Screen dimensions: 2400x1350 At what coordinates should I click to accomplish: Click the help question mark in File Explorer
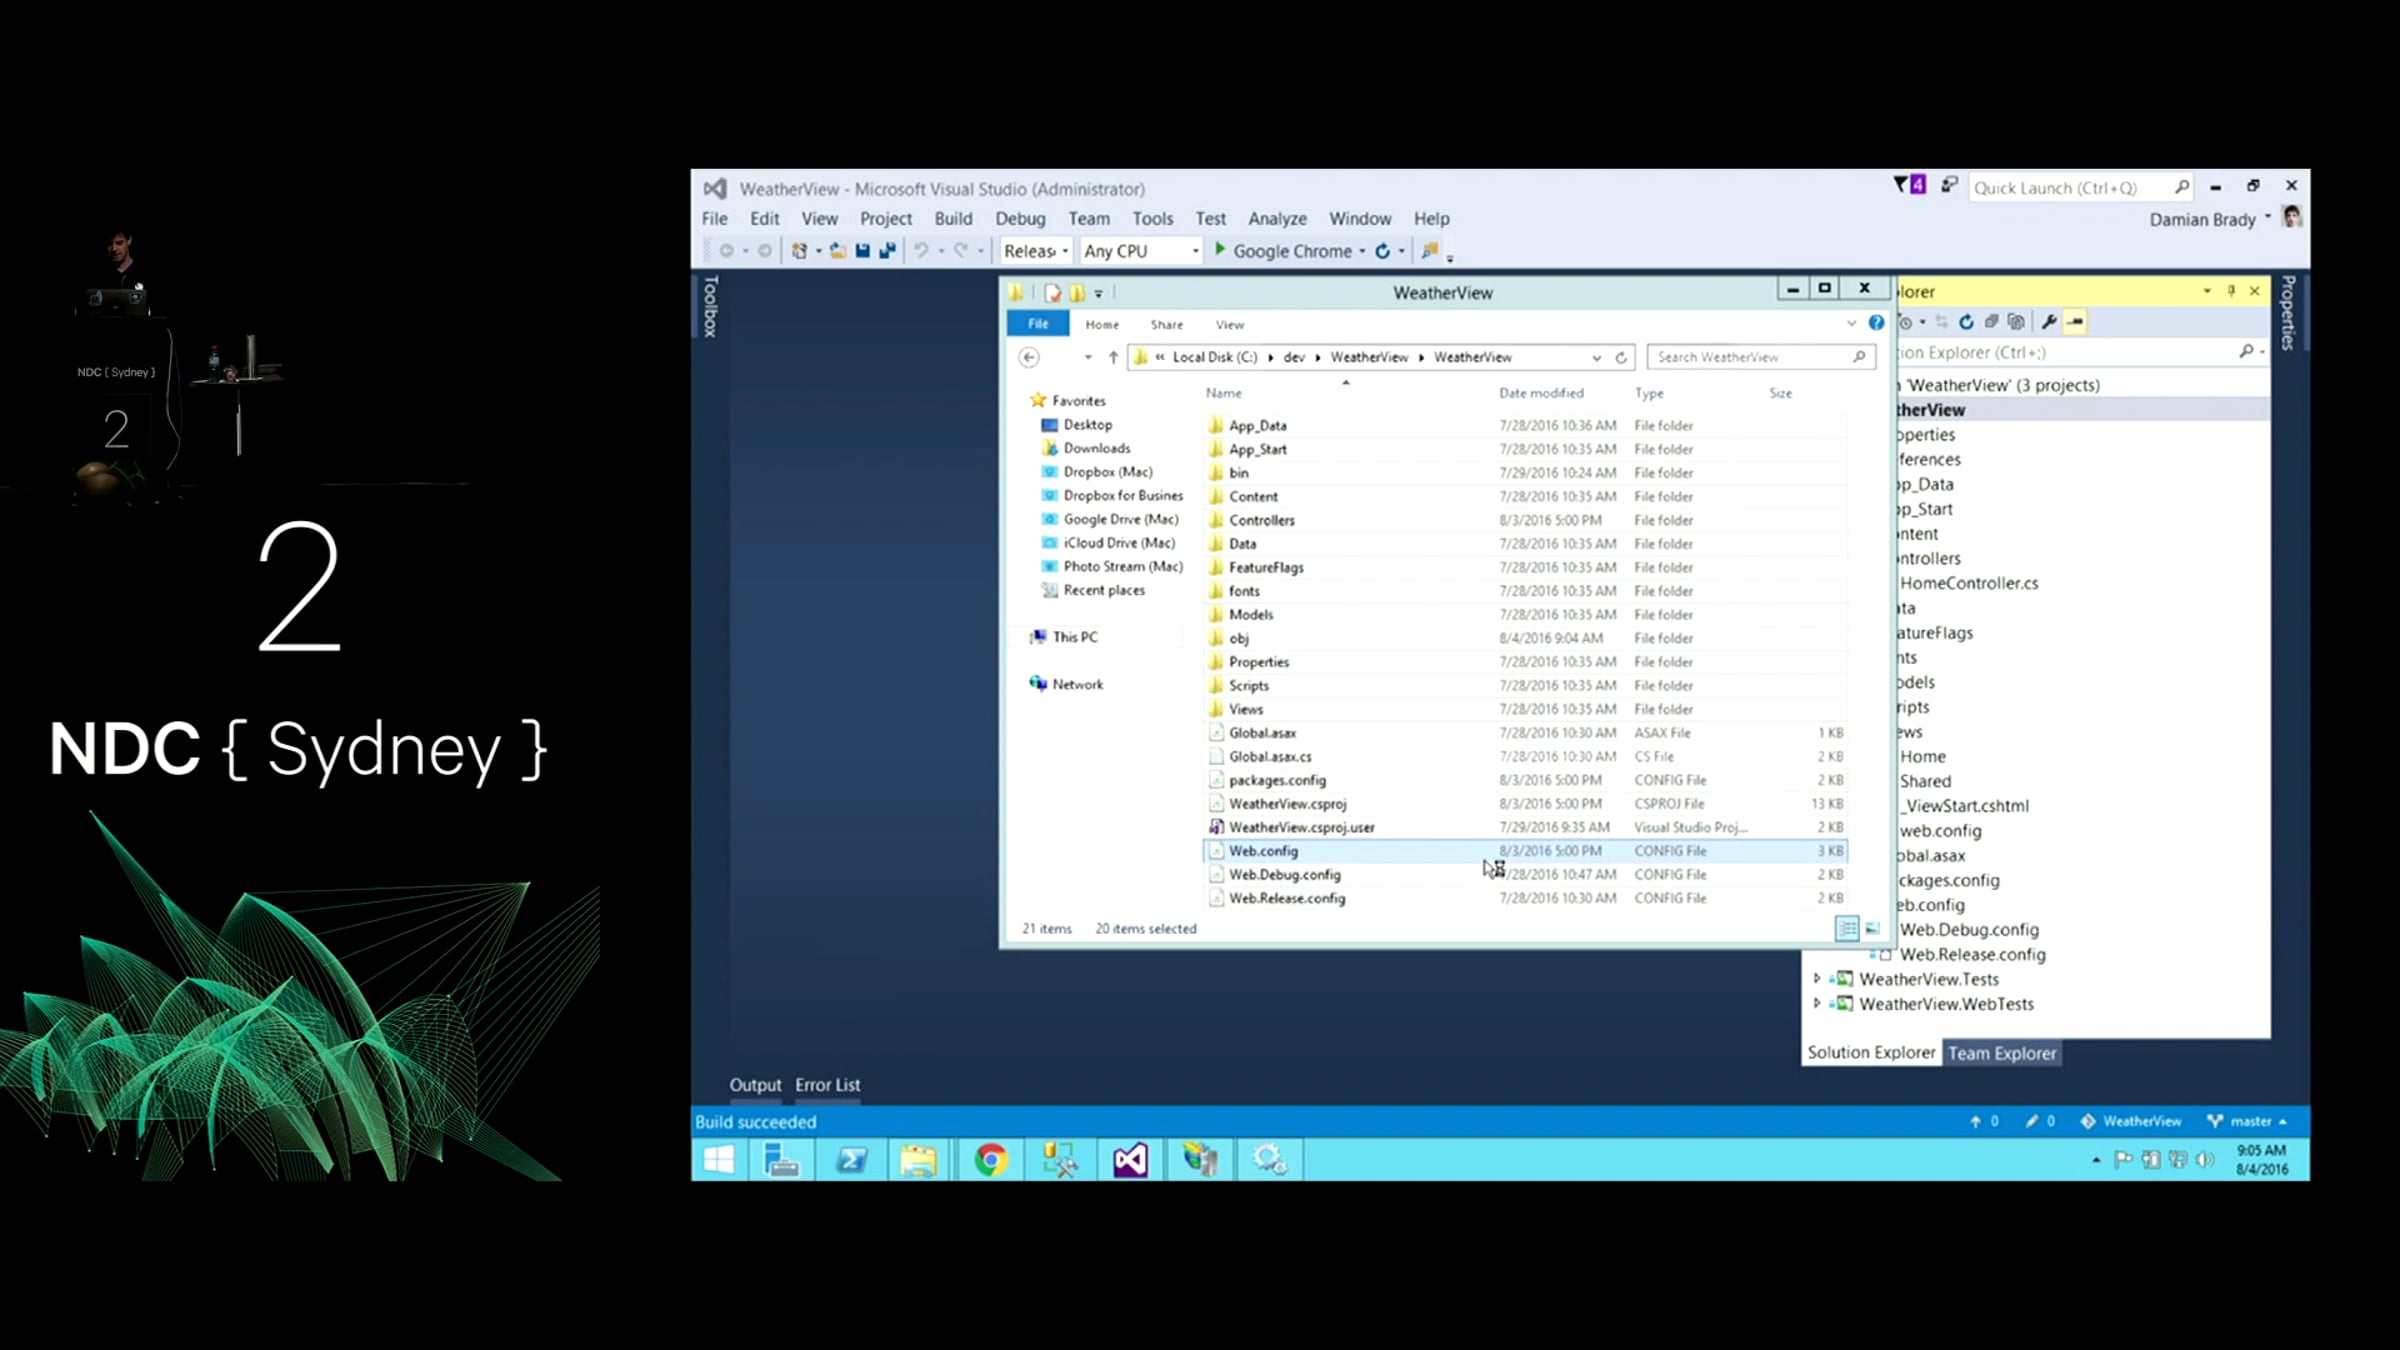(x=1876, y=323)
